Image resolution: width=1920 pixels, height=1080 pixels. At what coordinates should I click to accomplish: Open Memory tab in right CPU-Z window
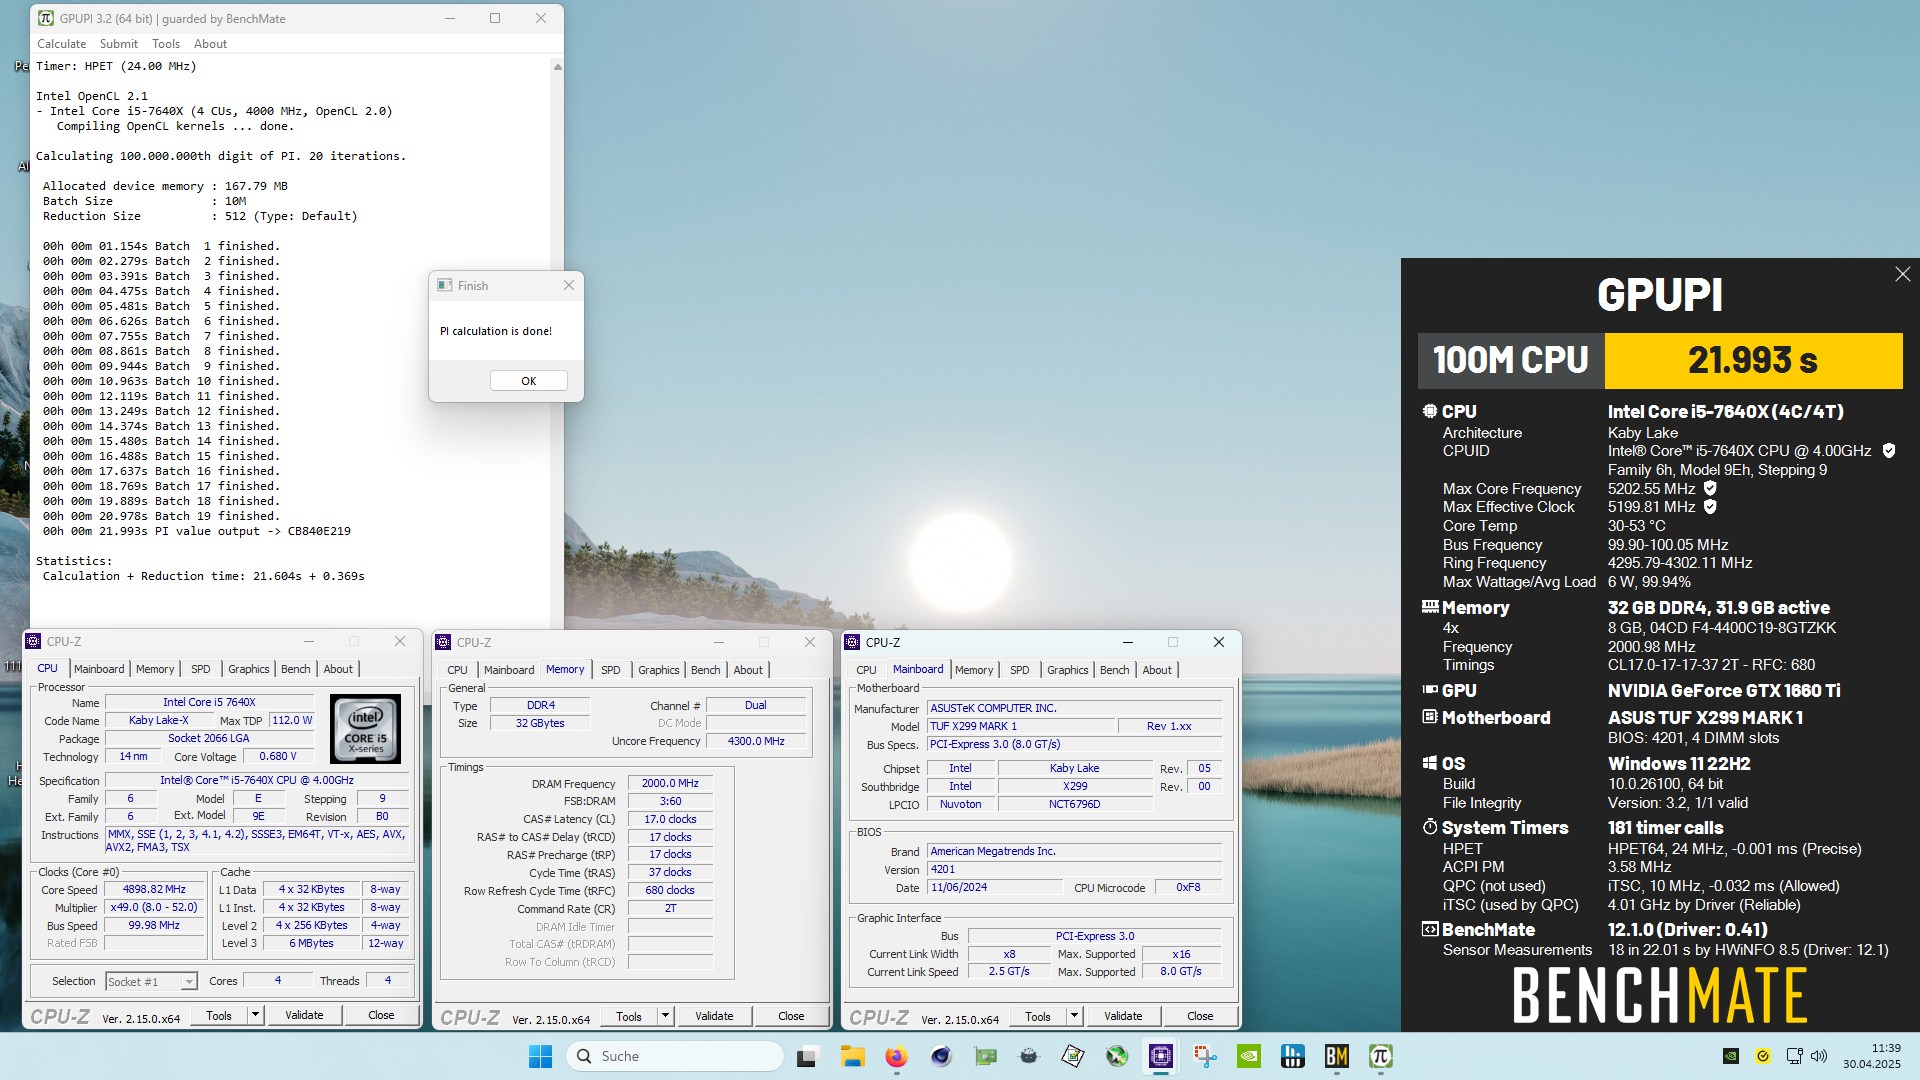point(974,670)
